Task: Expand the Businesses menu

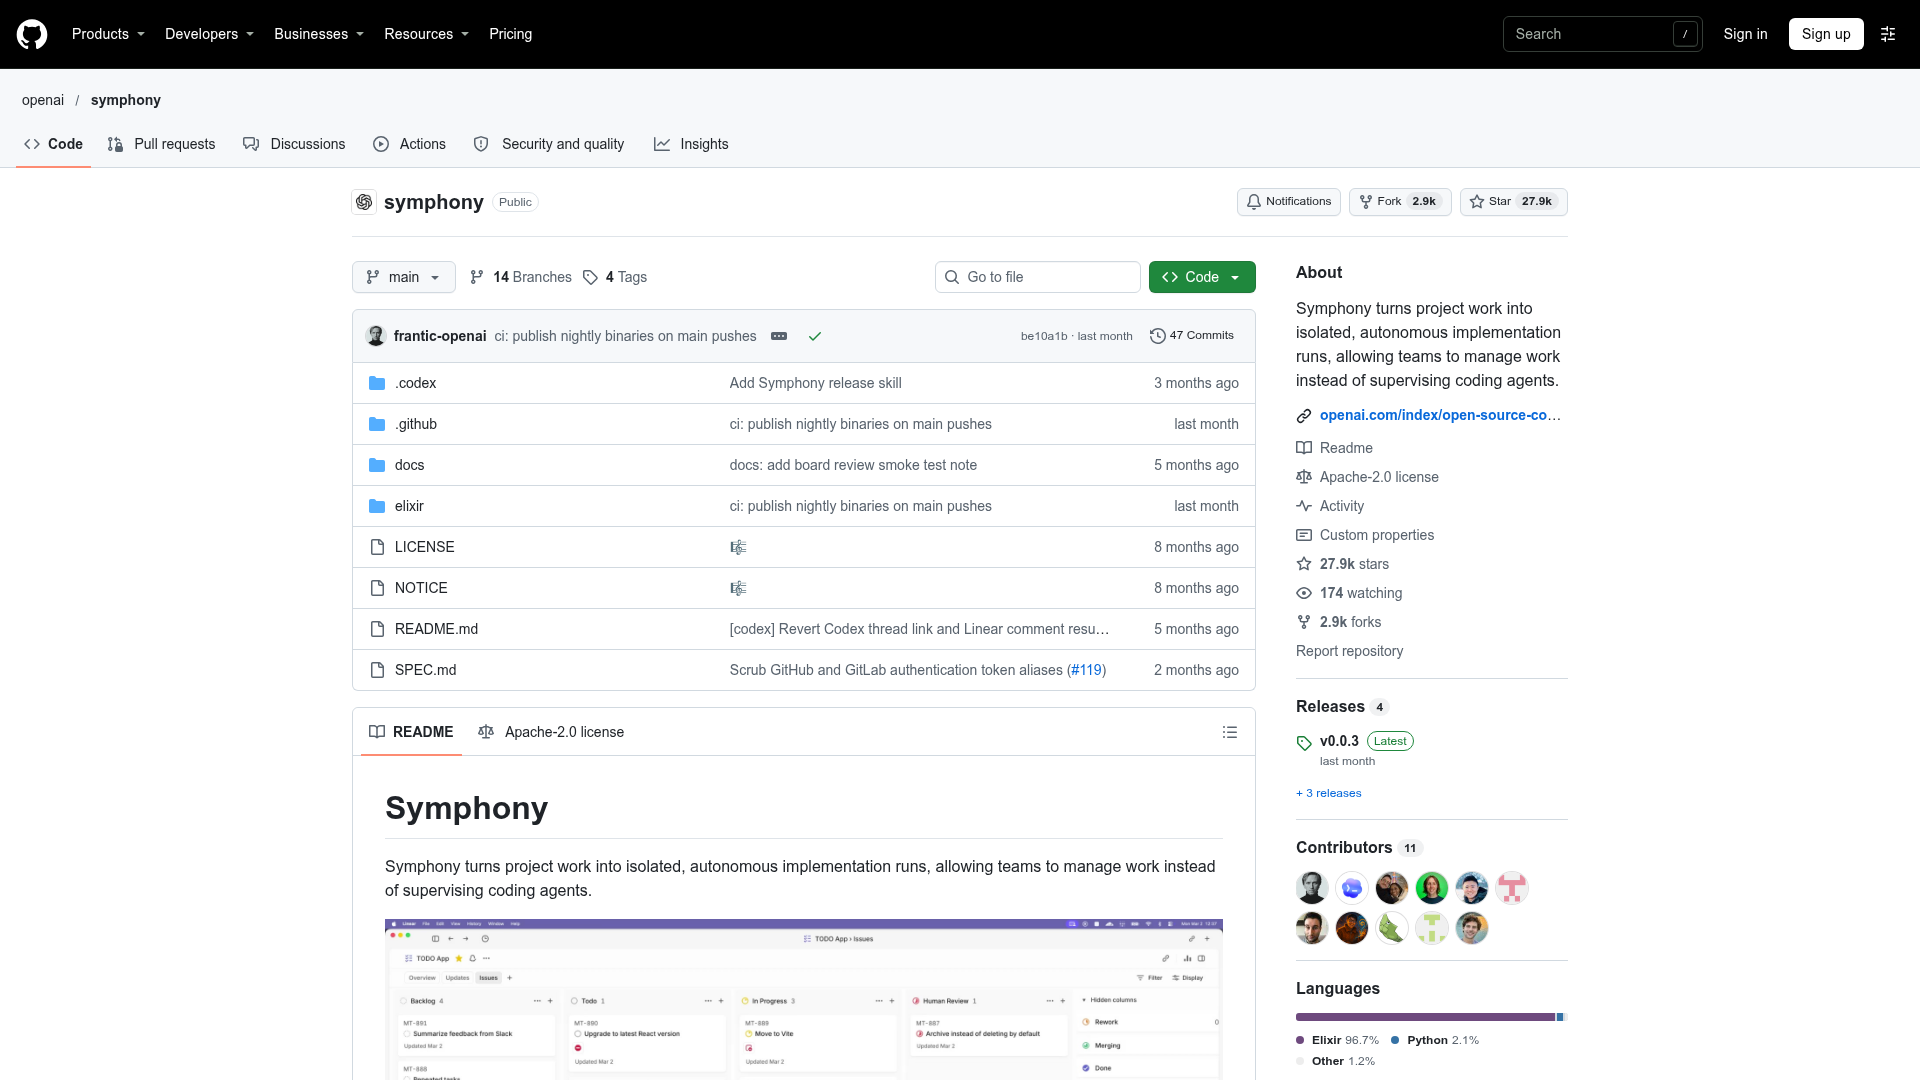Action: [x=319, y=34]
